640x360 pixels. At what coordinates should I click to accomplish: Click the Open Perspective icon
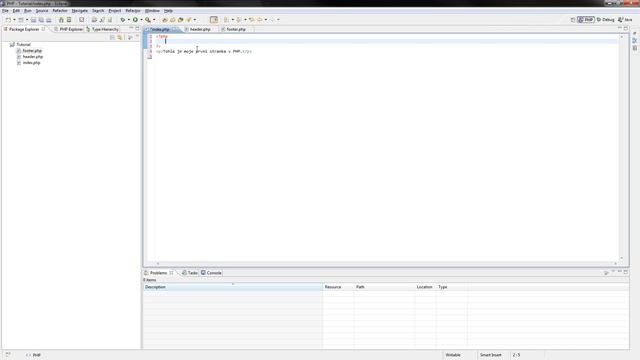pyautogui.click(x=573, y=20)
